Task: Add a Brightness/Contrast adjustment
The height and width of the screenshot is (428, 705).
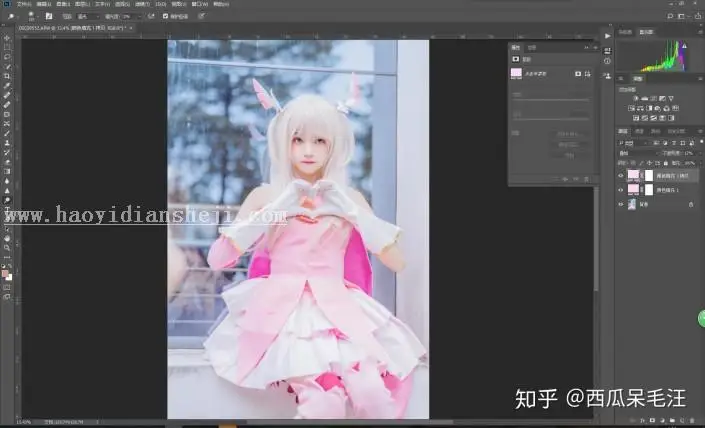Action: (636, 99)
